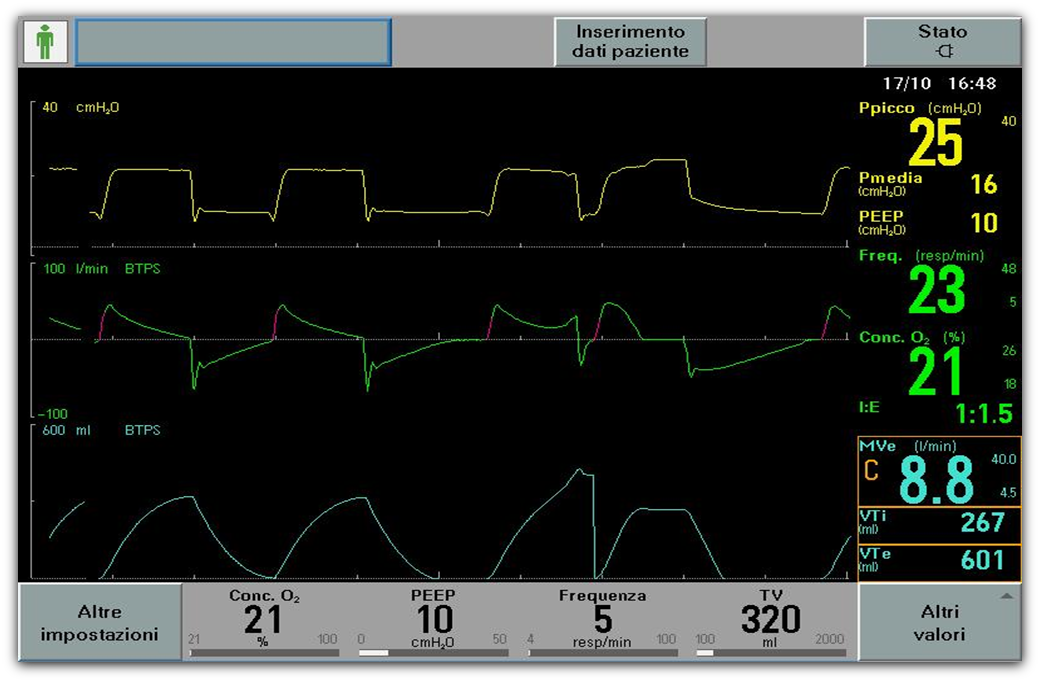Select the VTe 601 ml box
The height and width of the screenshot is (682, 1040).
pos(939,562)
